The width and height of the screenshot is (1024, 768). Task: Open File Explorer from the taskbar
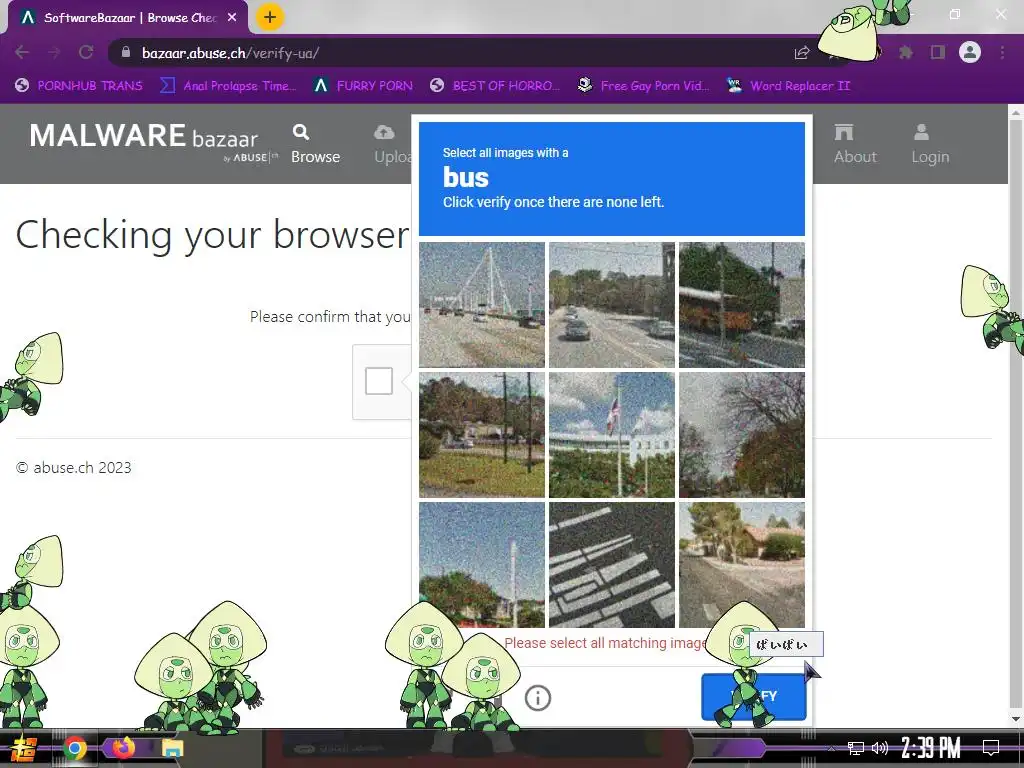pyautogui.click(x=172, y=748)
